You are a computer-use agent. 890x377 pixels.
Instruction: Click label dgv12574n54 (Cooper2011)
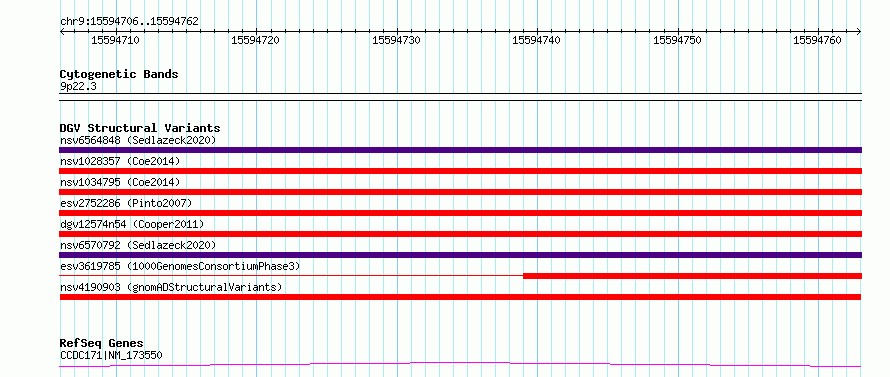coord(132,224)
